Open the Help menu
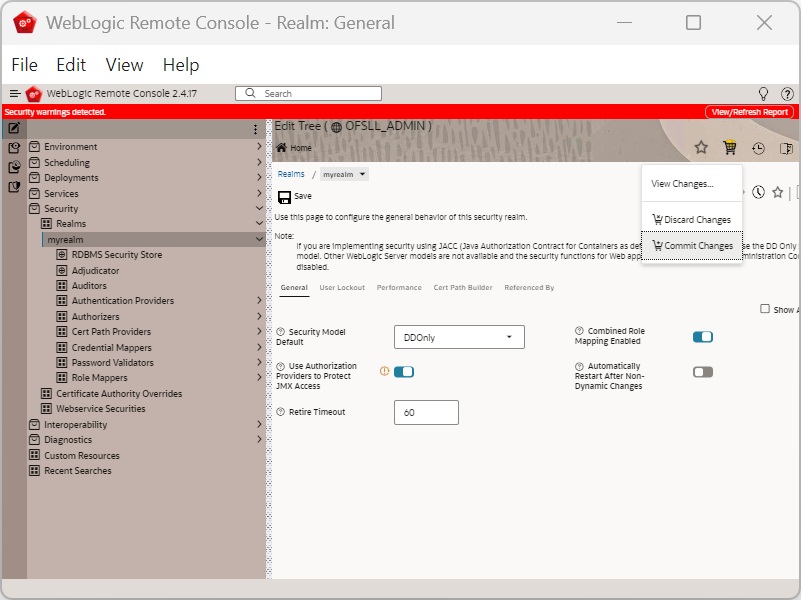Screen dimensions: 803x602 181,65
